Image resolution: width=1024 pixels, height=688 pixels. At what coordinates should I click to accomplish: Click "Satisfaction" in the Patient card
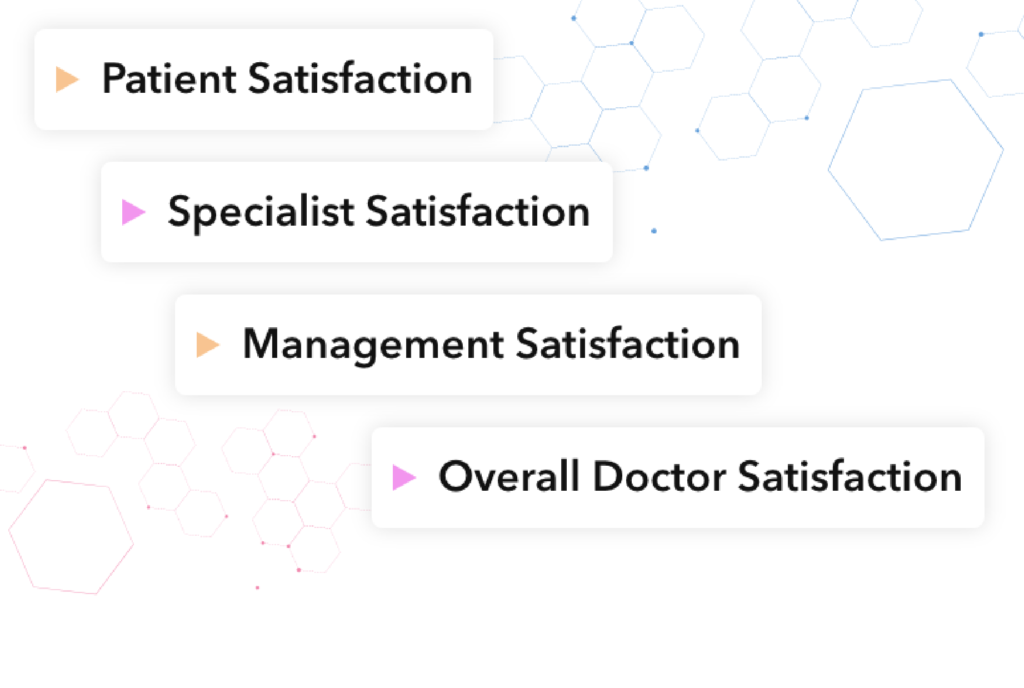pyautogui.click(x=360, y=79)
